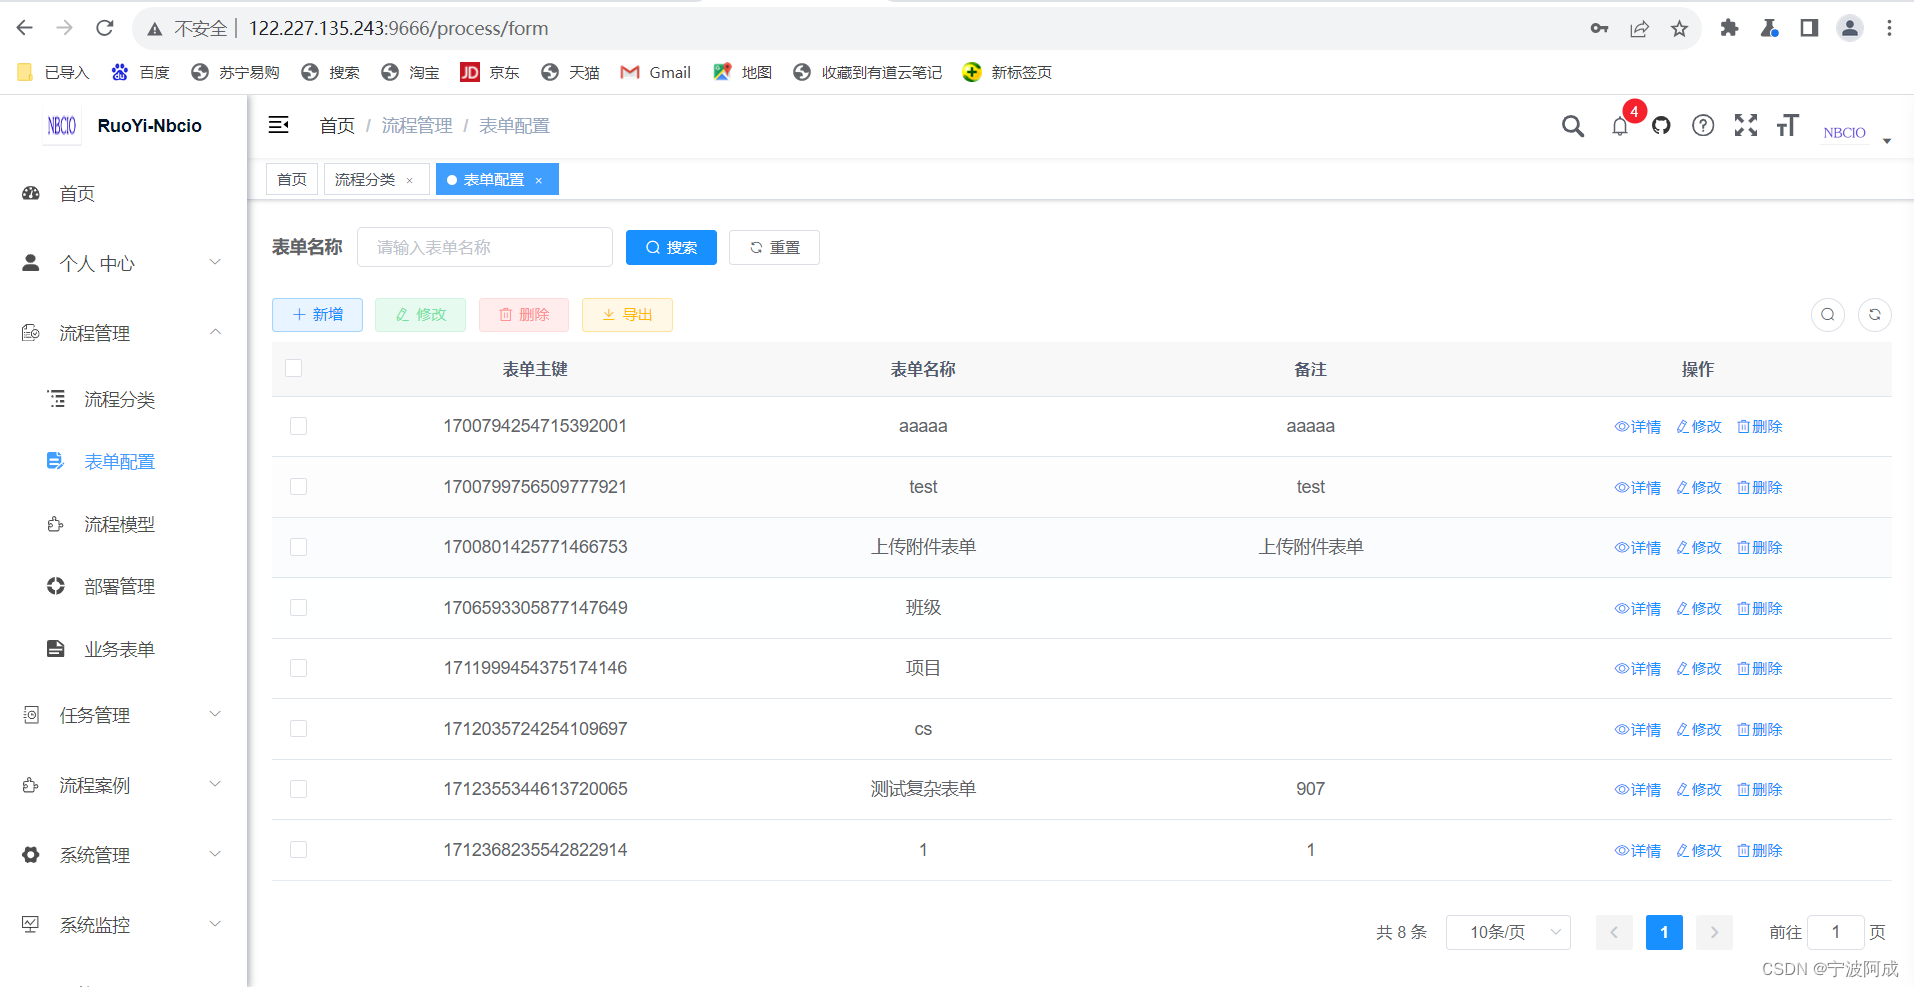Image resolution: width=1914 pixels, height=987 pixels.
Task: Go to pagination page 1
Action: (x=1664, y=933)
